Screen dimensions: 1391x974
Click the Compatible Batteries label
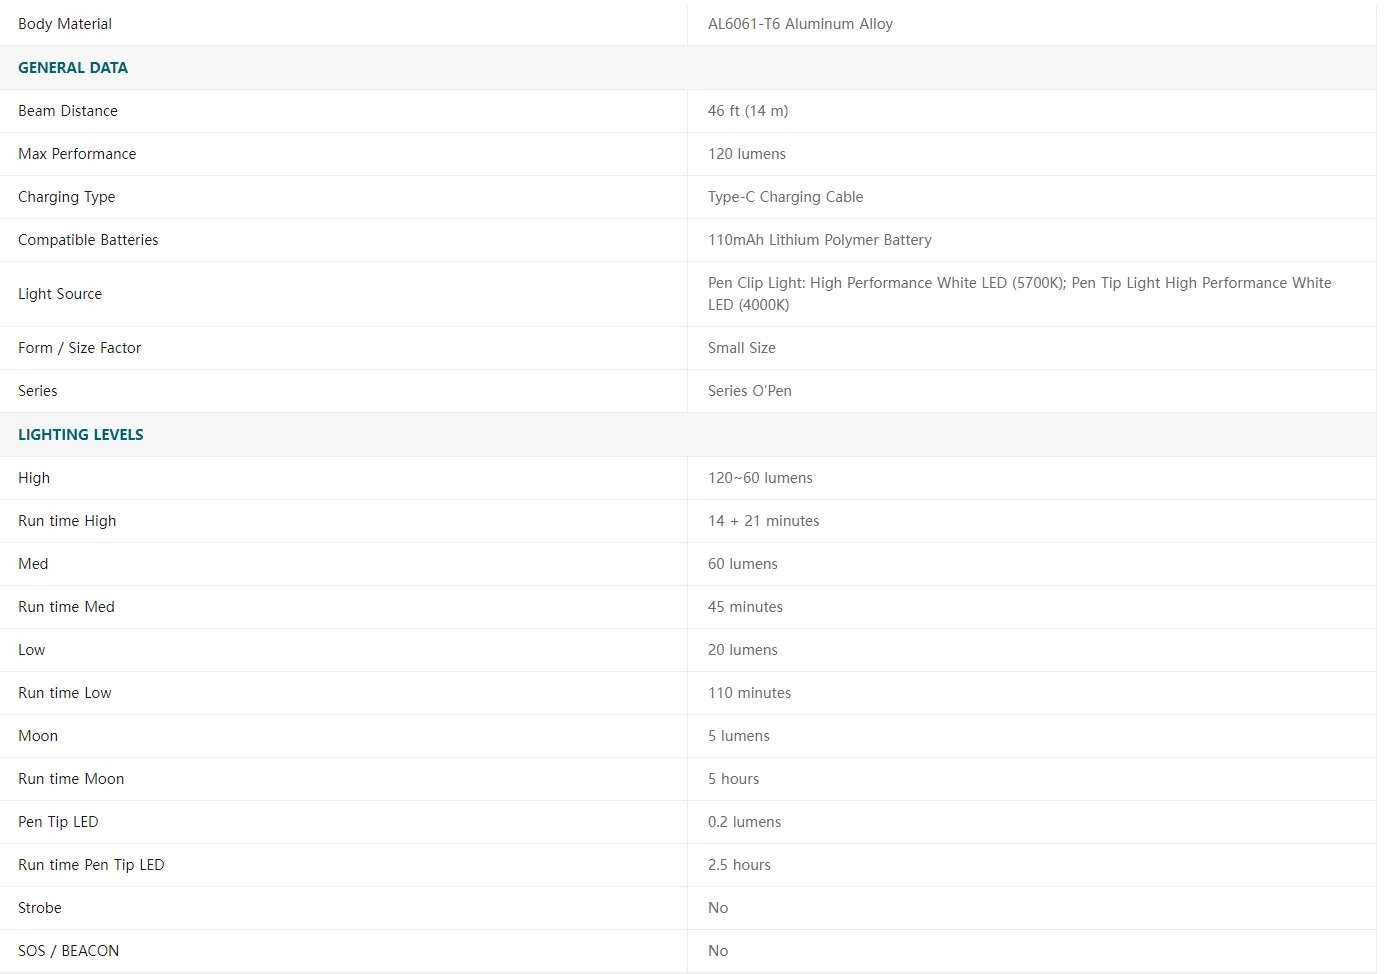tap(88, 240)
